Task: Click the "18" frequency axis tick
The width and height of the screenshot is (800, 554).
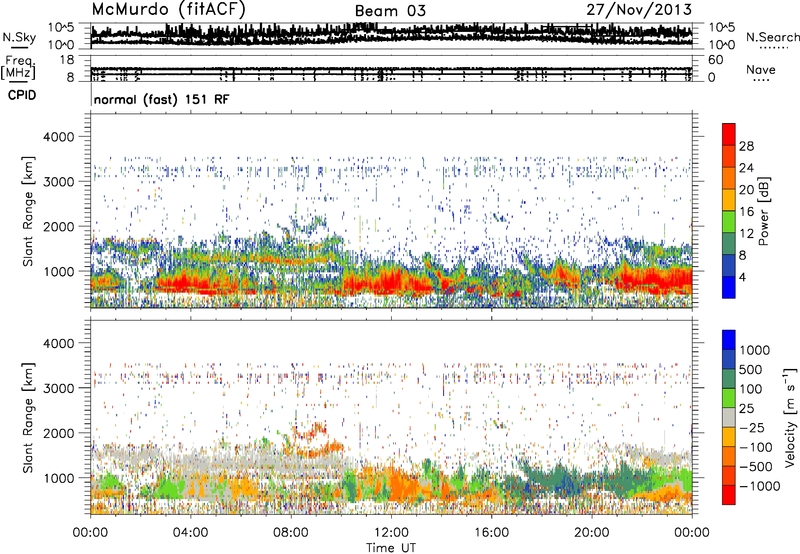Action: (x=67, y=60)
